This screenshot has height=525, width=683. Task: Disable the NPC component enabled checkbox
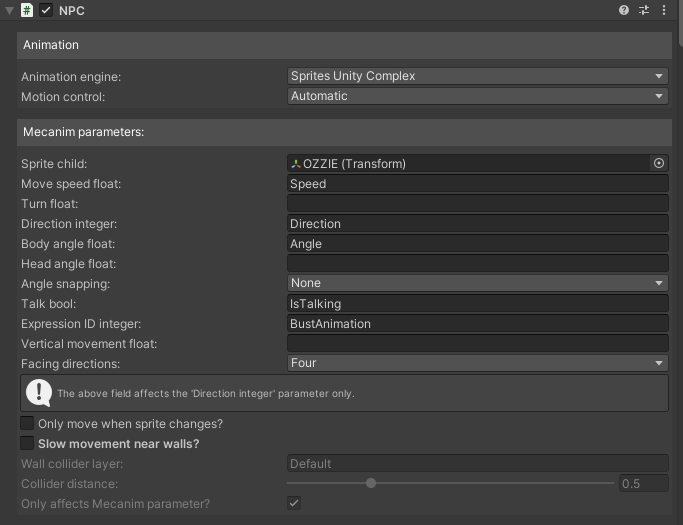[46, 10]
